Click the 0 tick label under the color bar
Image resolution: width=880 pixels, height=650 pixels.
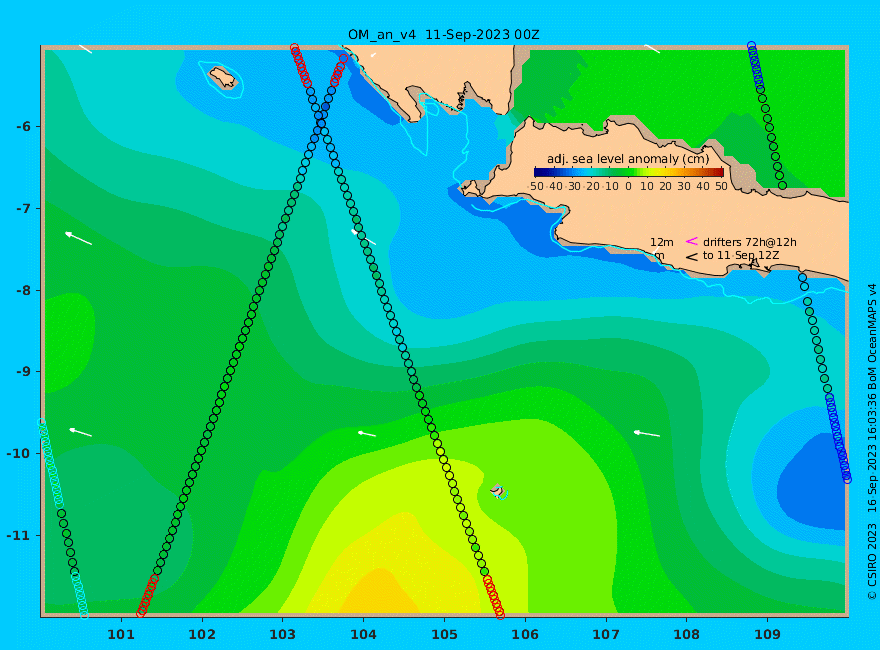pos(629,186)
